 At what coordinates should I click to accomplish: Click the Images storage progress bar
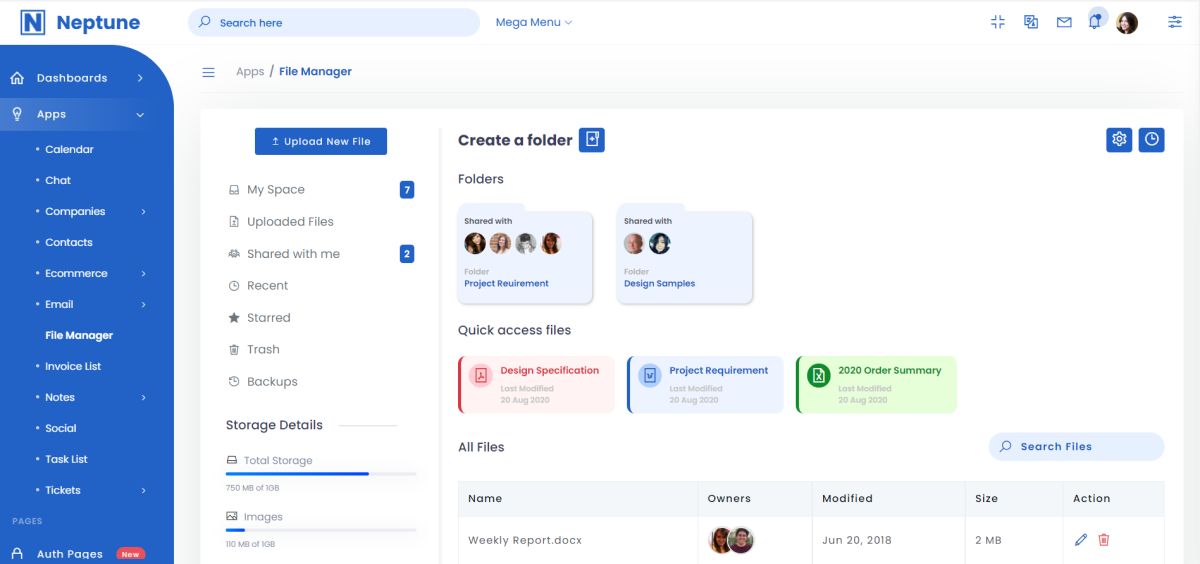pyautogui.click(x=321, y=529)
